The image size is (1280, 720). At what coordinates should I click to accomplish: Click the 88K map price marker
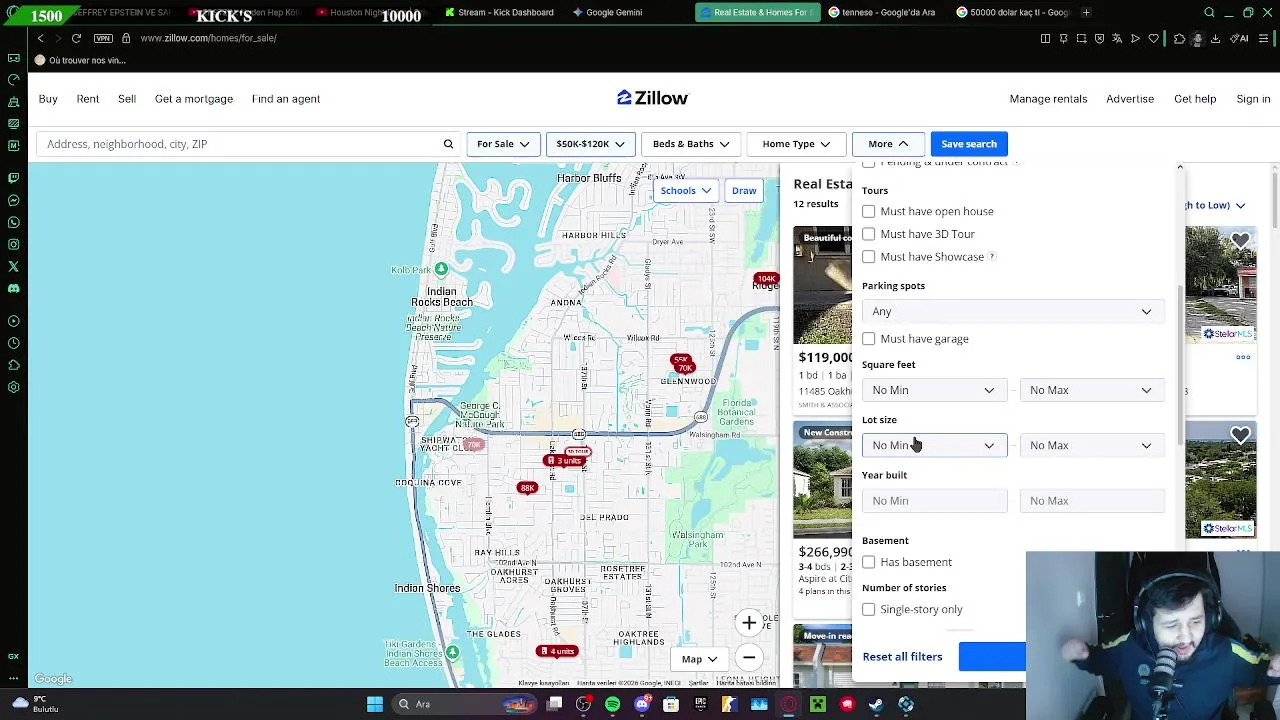527,488
